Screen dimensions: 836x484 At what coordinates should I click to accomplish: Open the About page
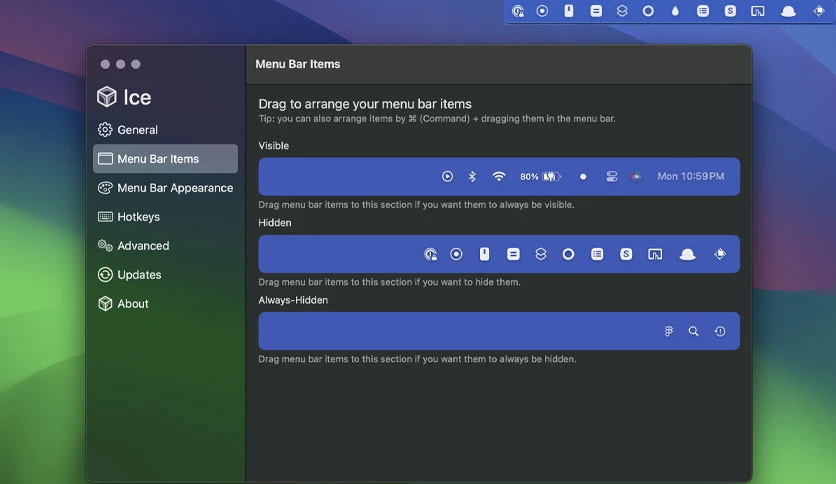coord(123,303)
